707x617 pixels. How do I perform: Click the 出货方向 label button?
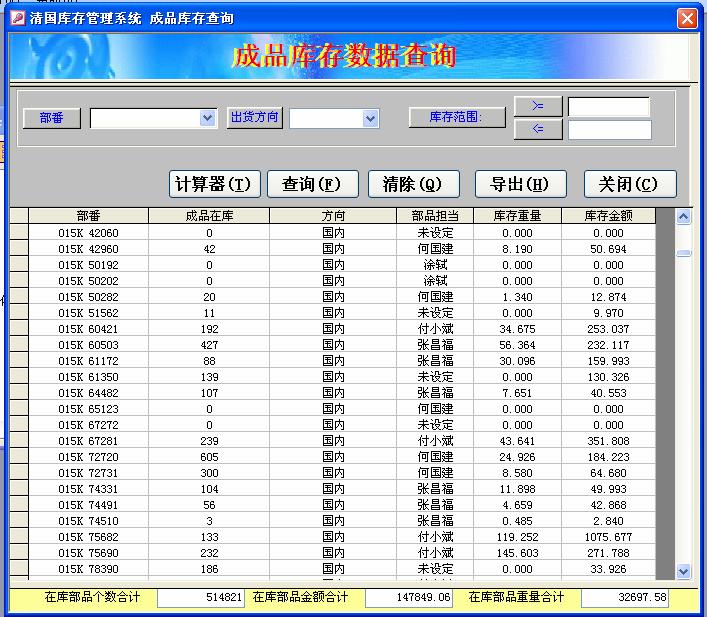coord(255,117)
